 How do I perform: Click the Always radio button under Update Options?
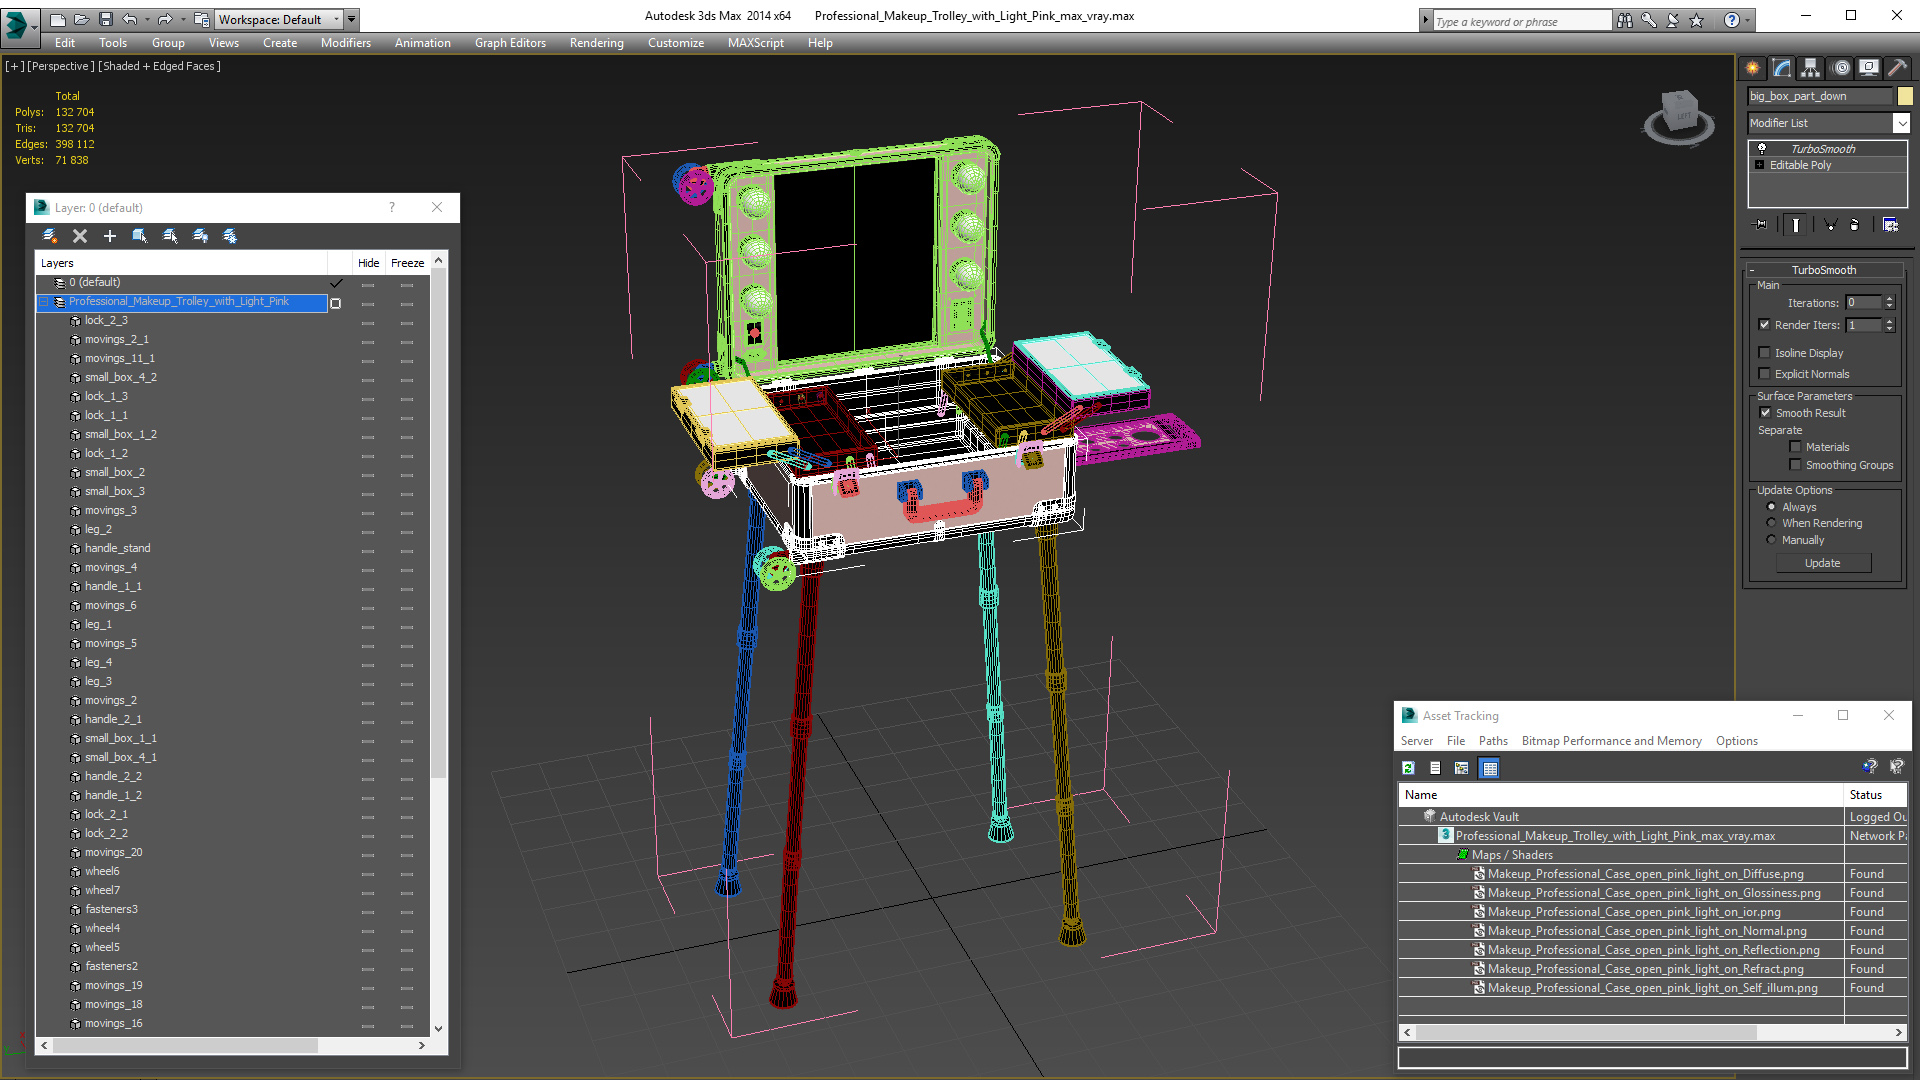pyautogui.click(x=1771, y=506)
